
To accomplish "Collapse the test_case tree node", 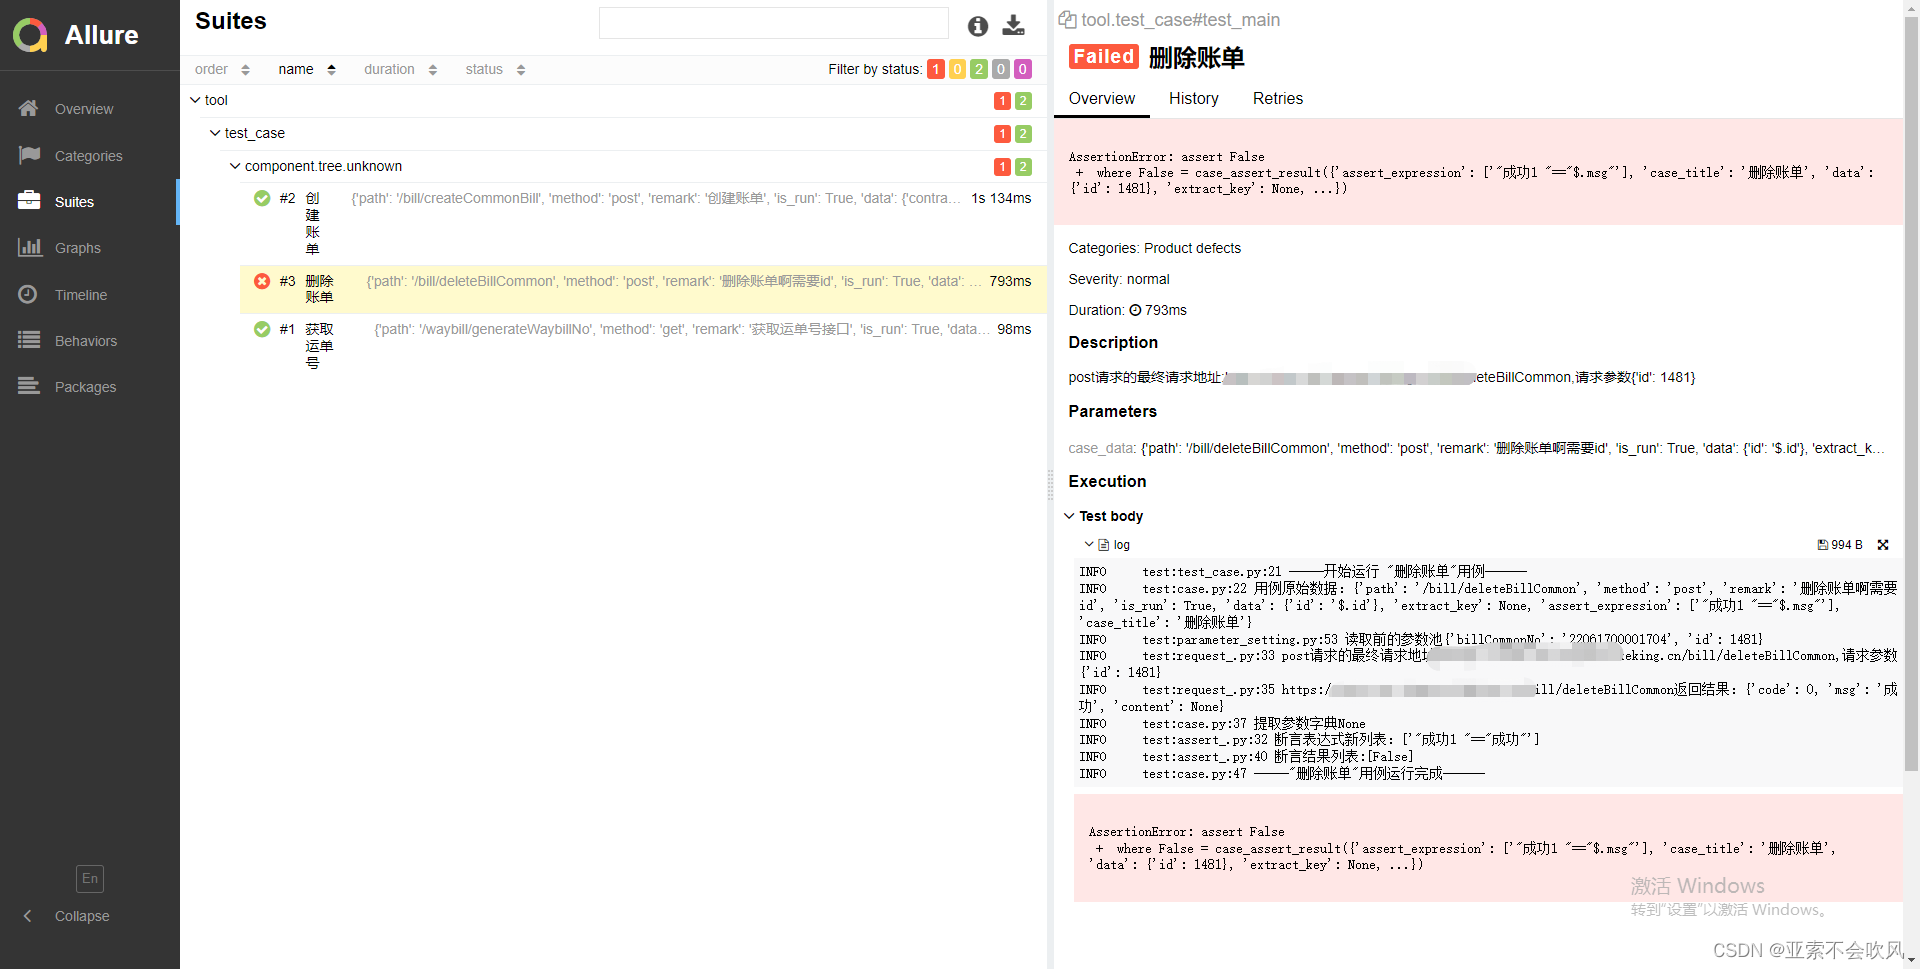I will (215, 133).
